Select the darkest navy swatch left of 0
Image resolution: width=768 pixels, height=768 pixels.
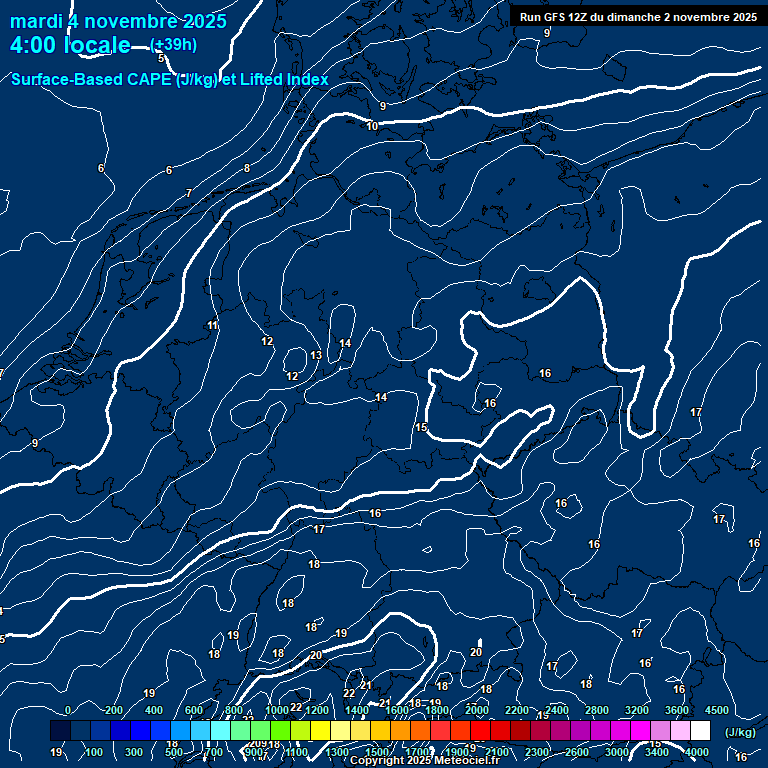point(60,730)
